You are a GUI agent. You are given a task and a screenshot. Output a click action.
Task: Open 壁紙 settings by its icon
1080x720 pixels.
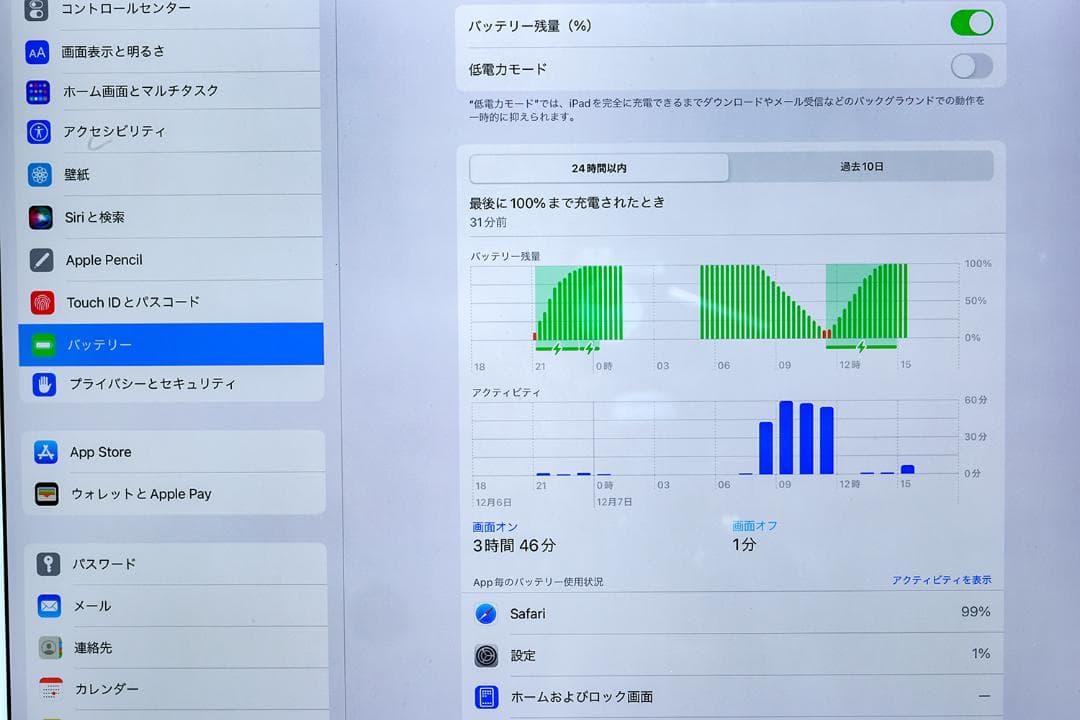(39, 175)
